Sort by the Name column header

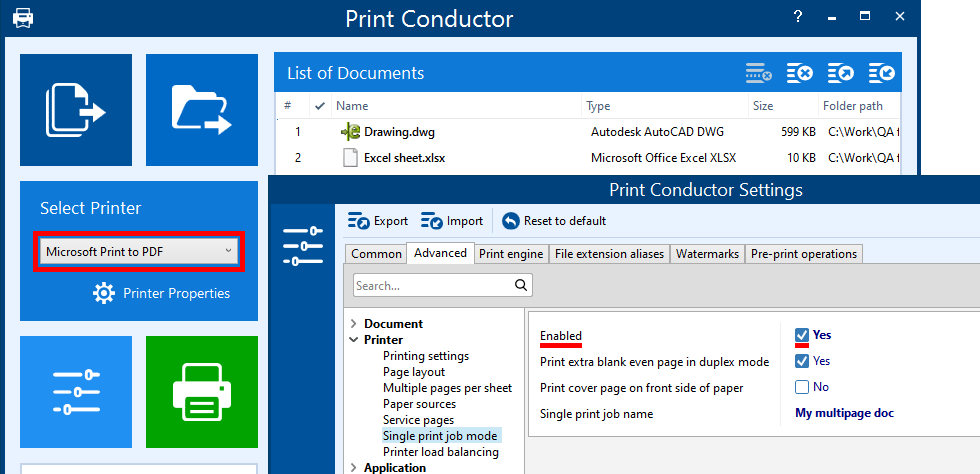(x=456, y=106)
